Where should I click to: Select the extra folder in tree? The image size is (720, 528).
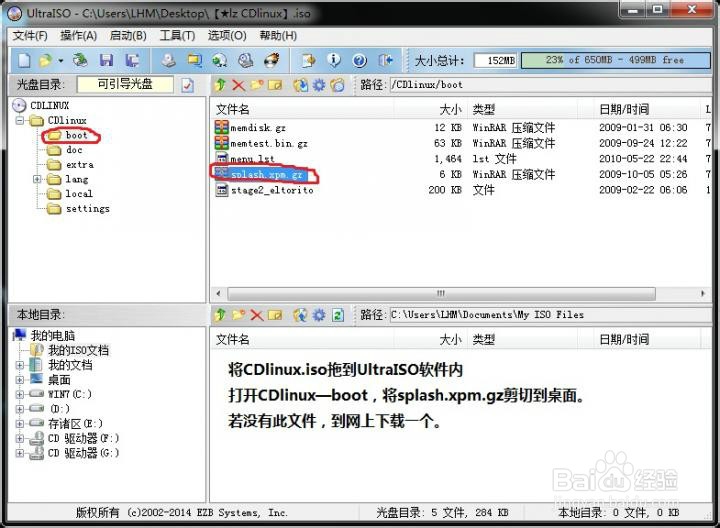click(x=79, y=164)
